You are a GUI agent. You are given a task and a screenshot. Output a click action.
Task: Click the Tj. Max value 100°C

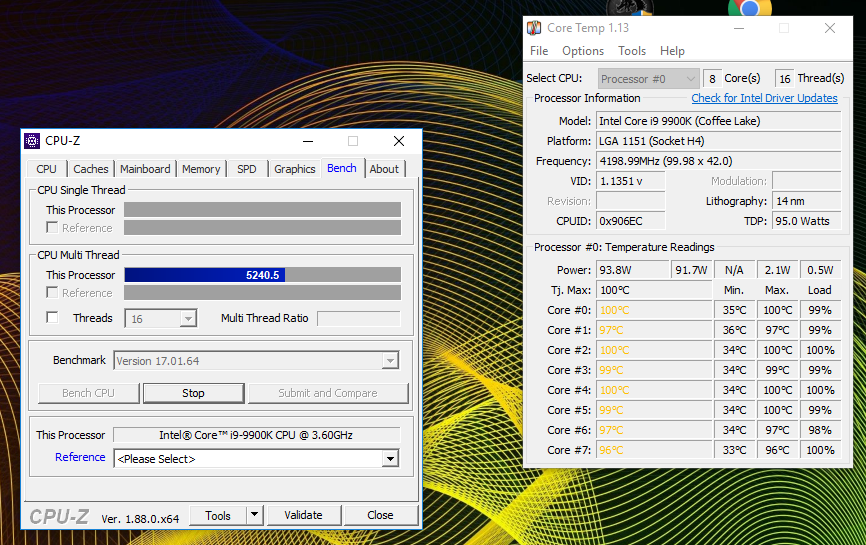654,290
